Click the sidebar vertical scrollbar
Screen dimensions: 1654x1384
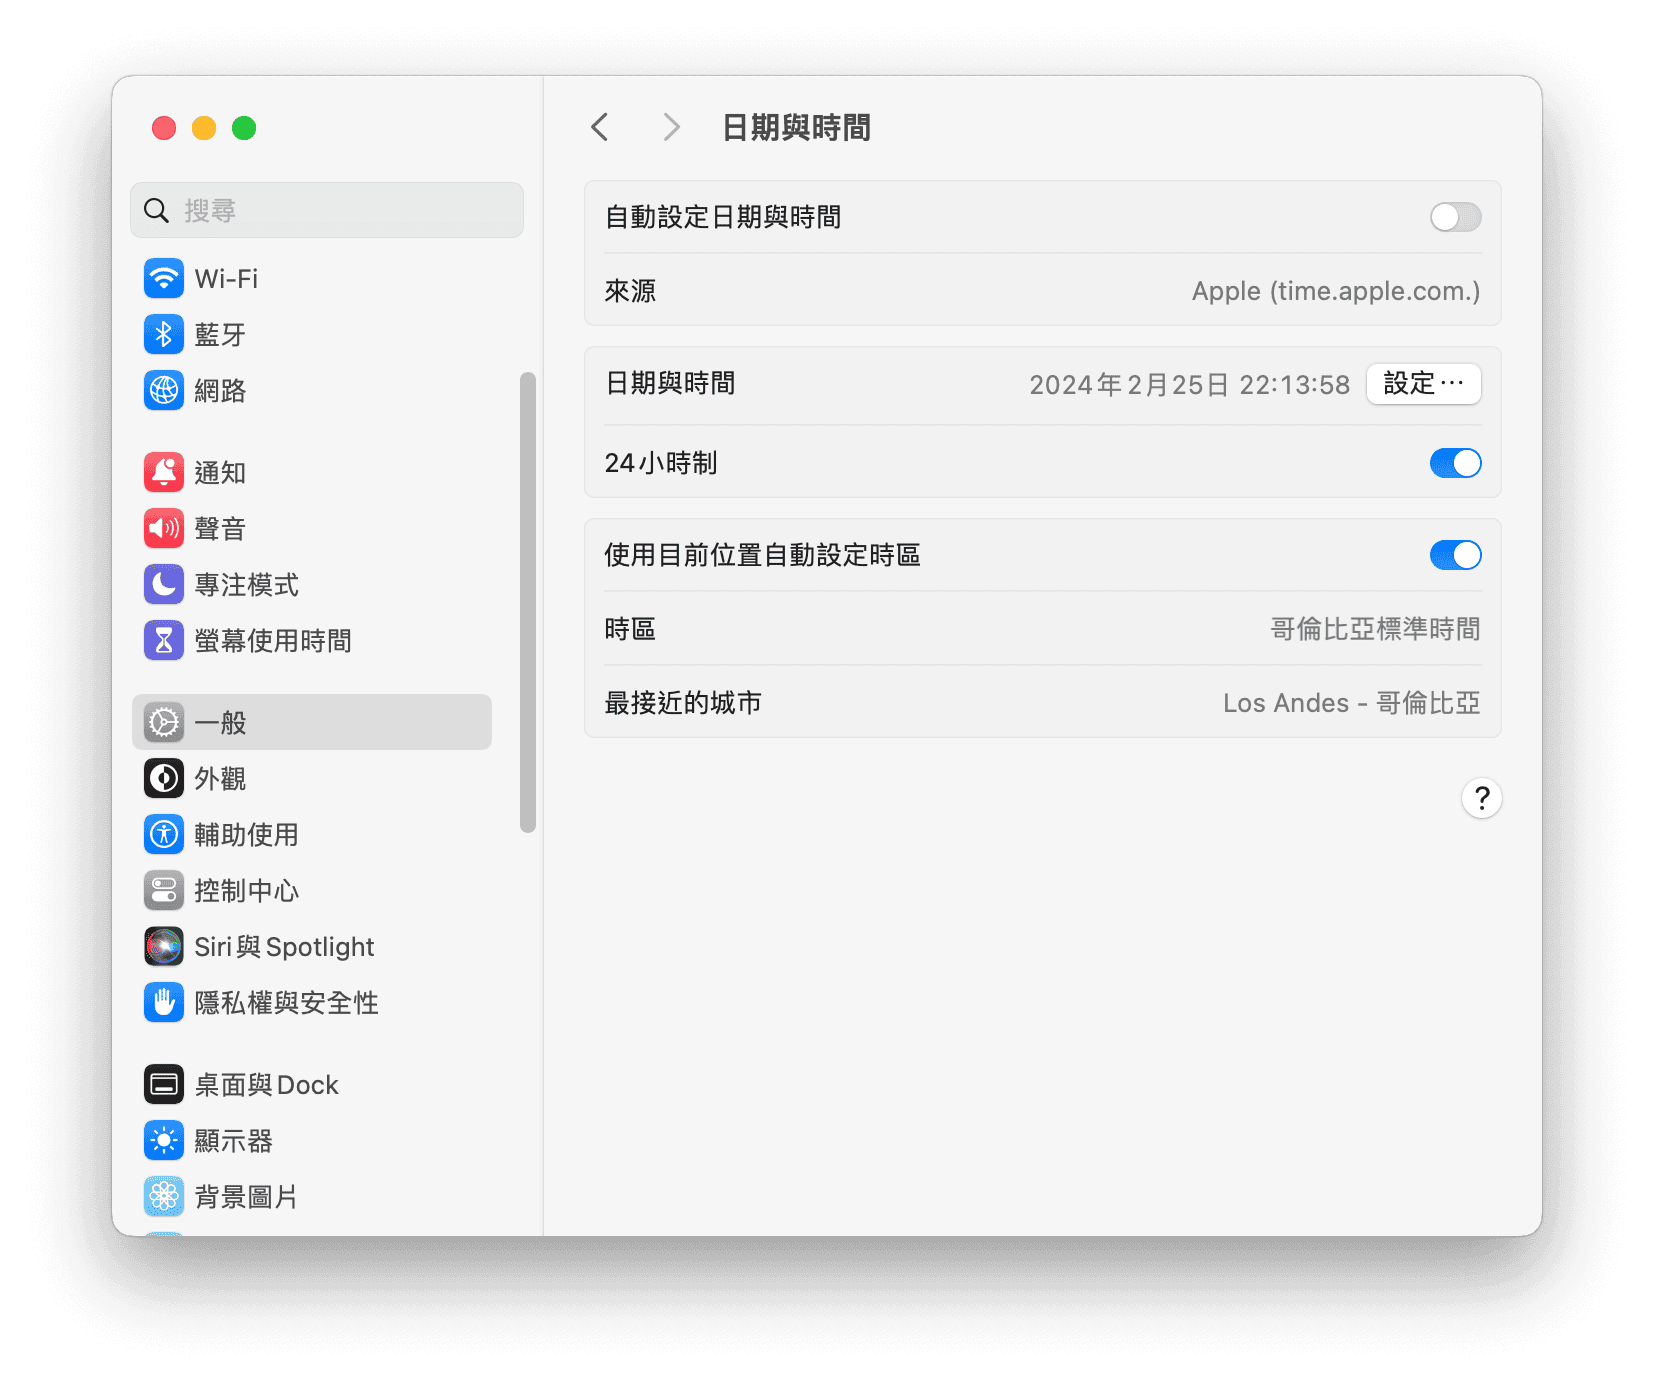click(x=528, y=602)
